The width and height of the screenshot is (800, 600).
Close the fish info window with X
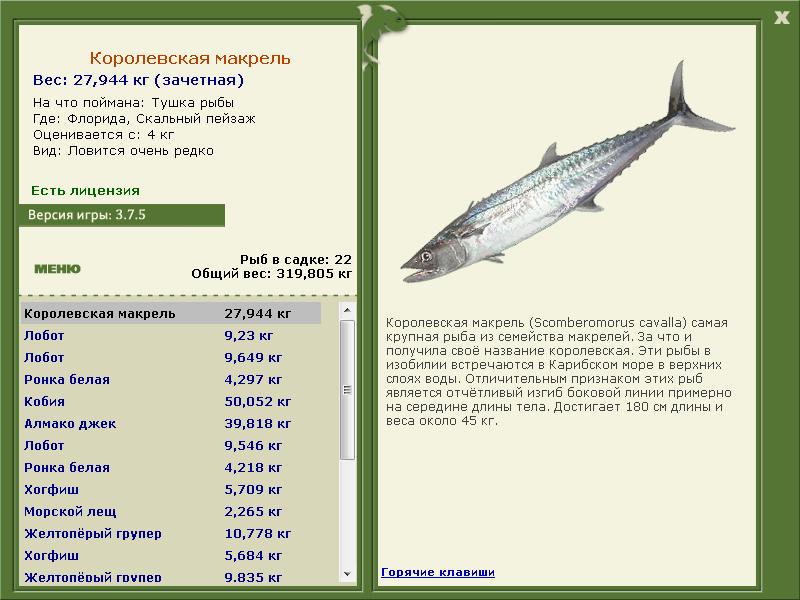781,18
